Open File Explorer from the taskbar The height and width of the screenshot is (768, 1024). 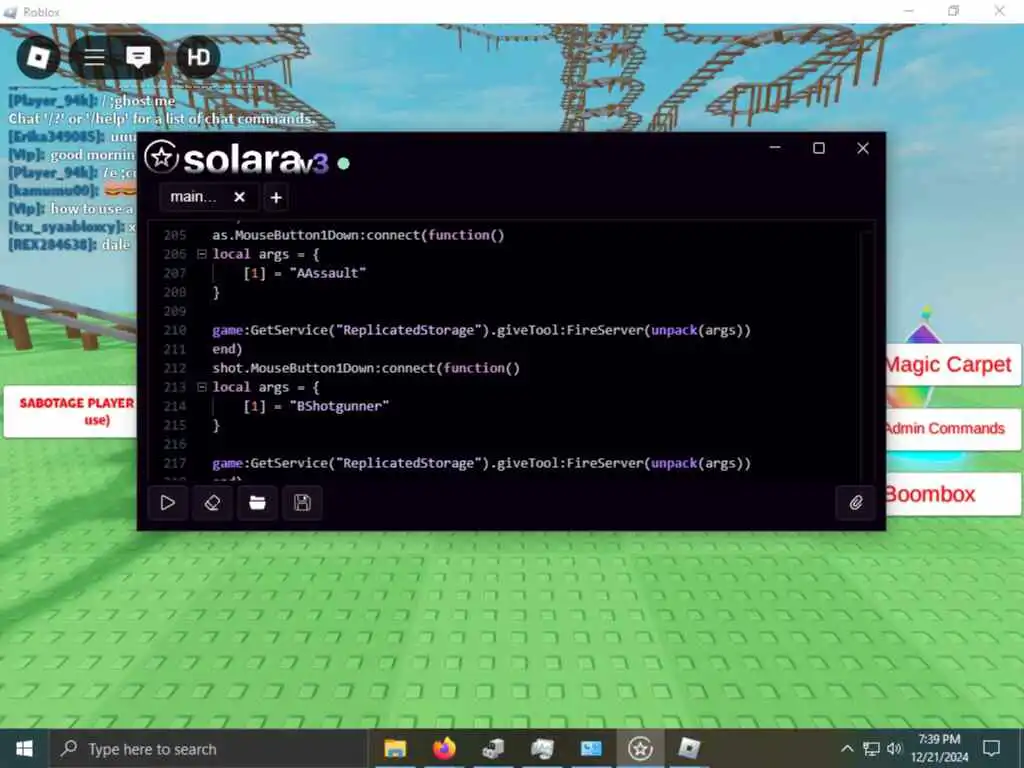point(395,748)
